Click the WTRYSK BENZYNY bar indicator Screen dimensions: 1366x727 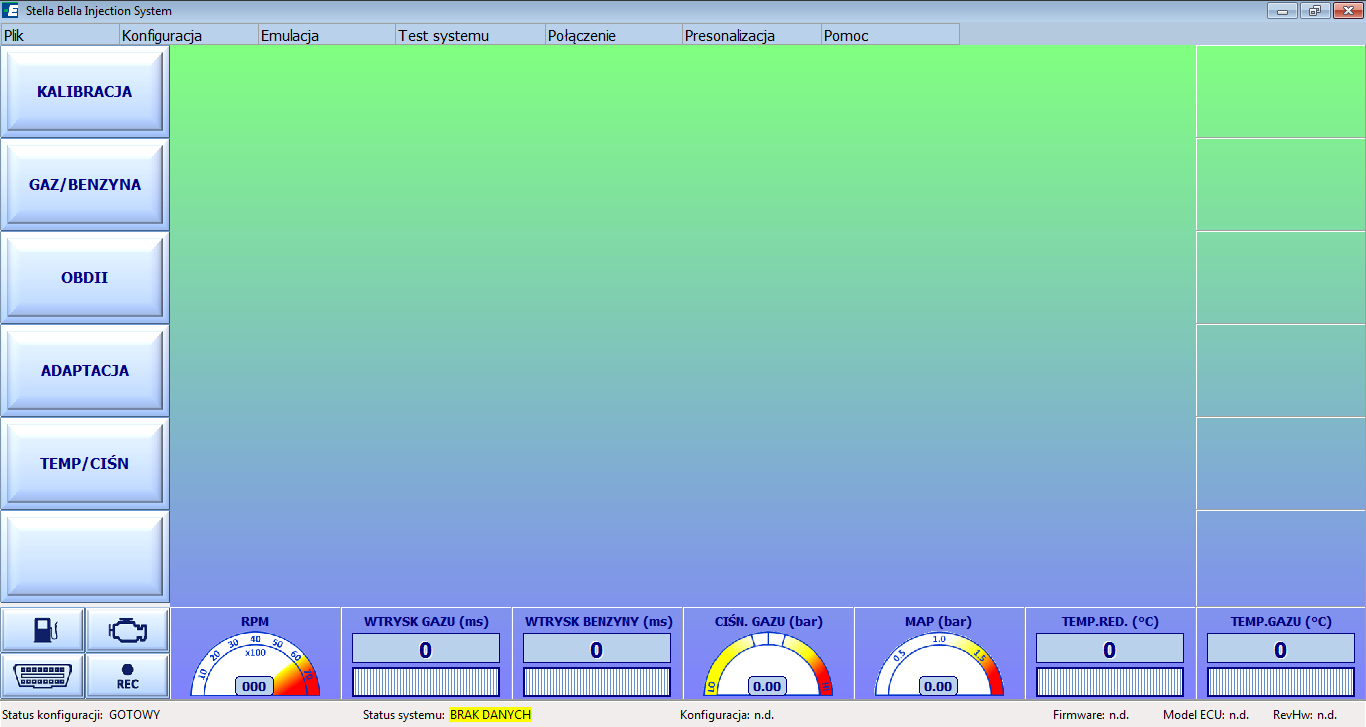[x=597, y=682]
